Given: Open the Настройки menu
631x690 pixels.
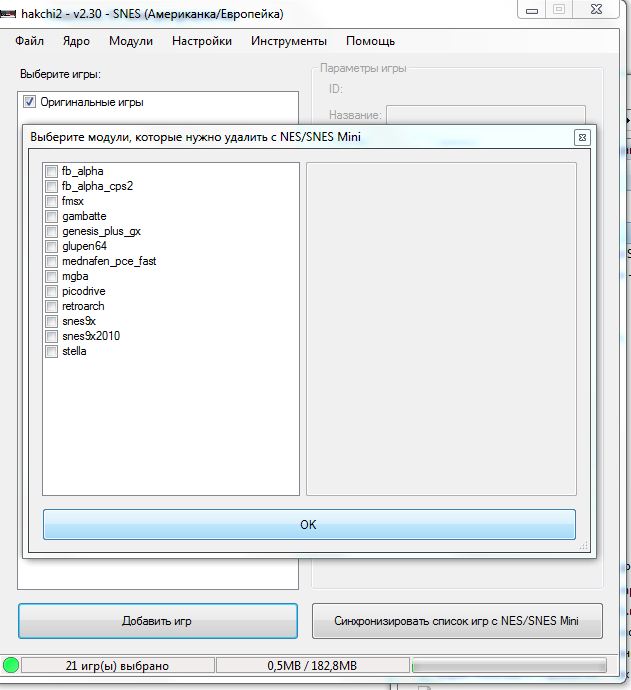Looking at the screenshot, I should (202, 41).
